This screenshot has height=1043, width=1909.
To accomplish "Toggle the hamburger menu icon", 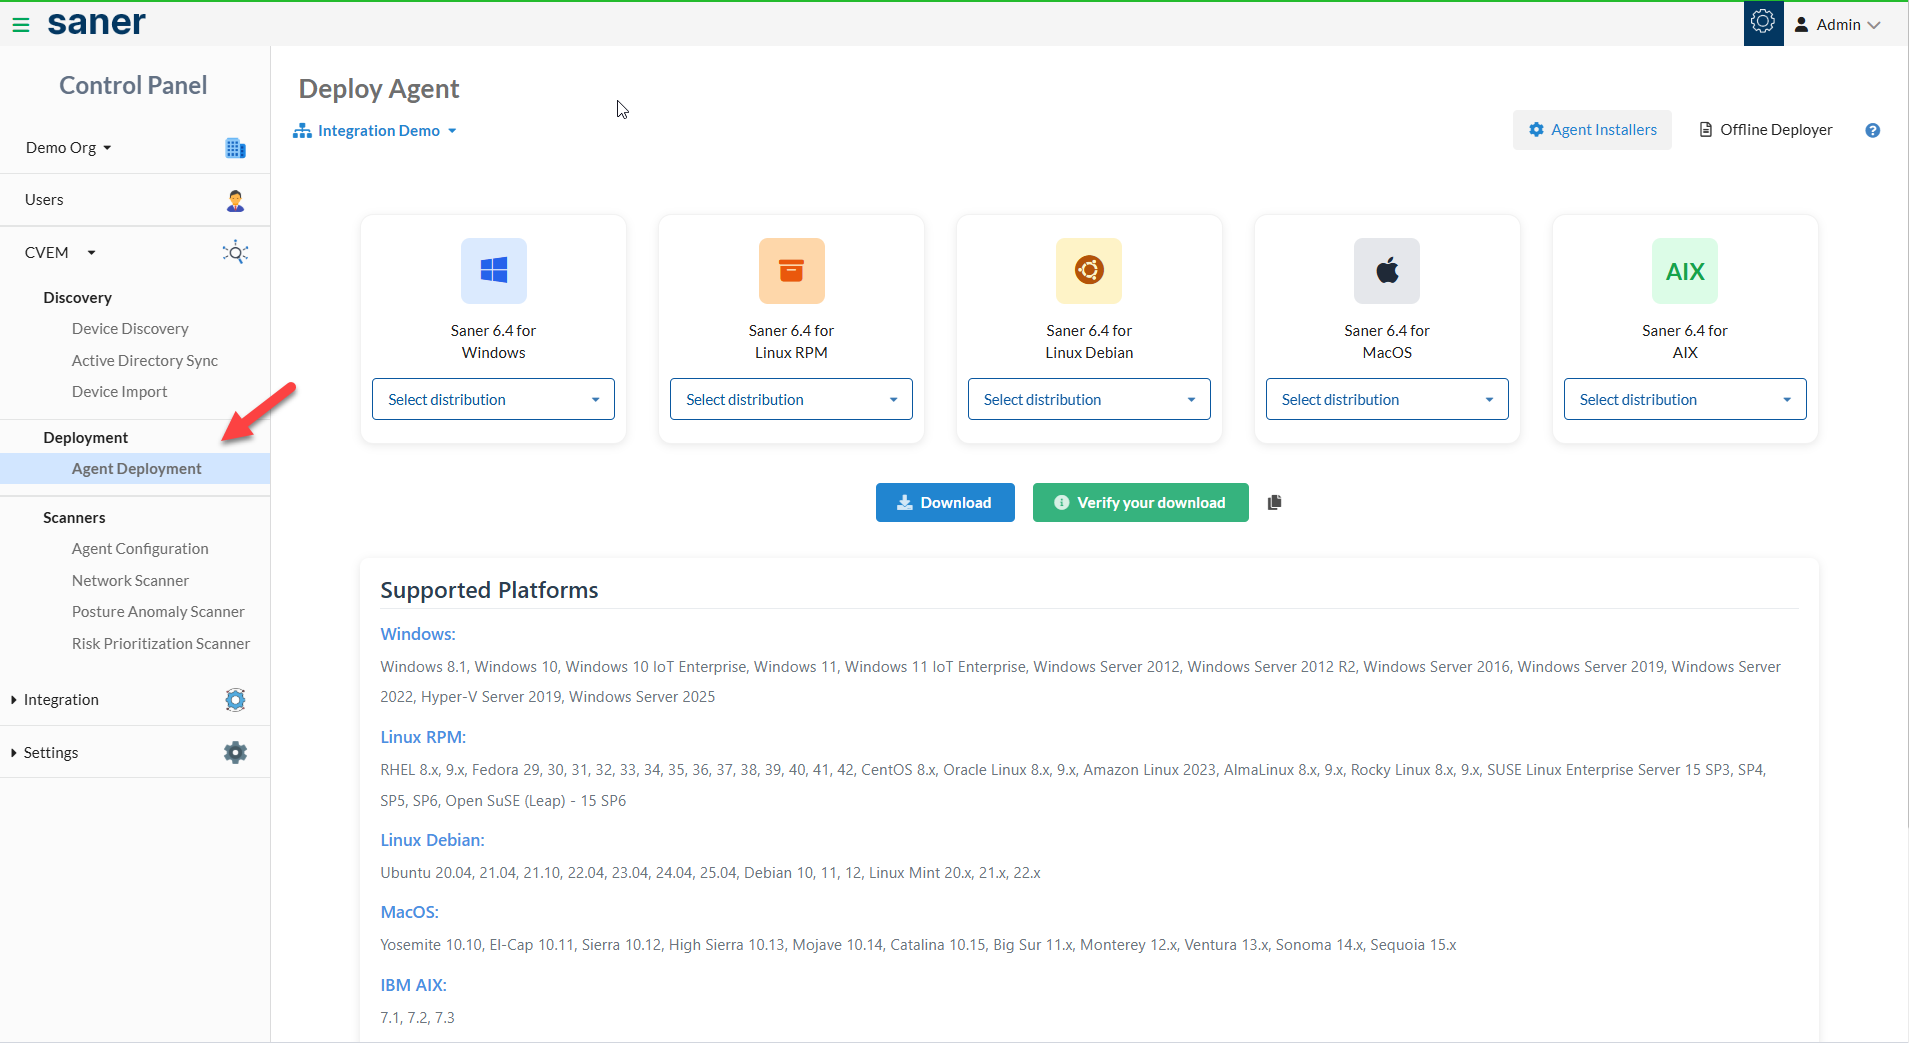I will click(x=21, y=25).
